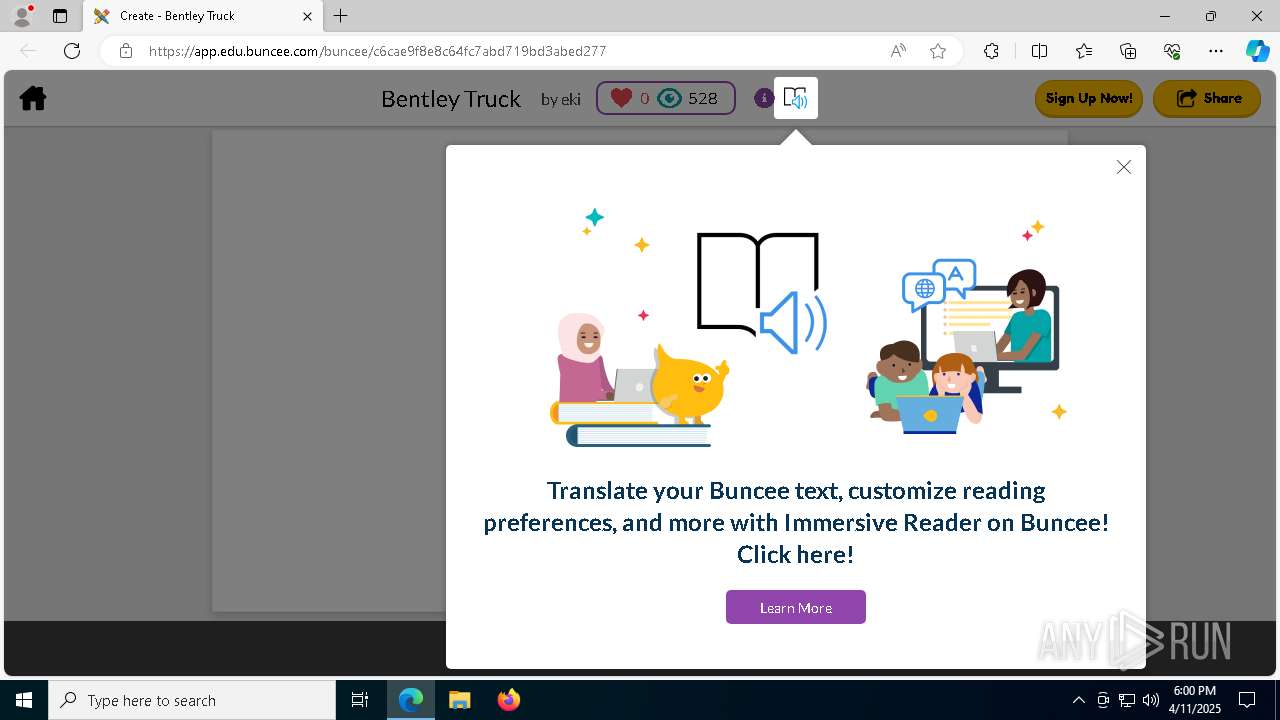Open a new browser tab
This screenshot has height=720, width=1280.
click(341, 16)
